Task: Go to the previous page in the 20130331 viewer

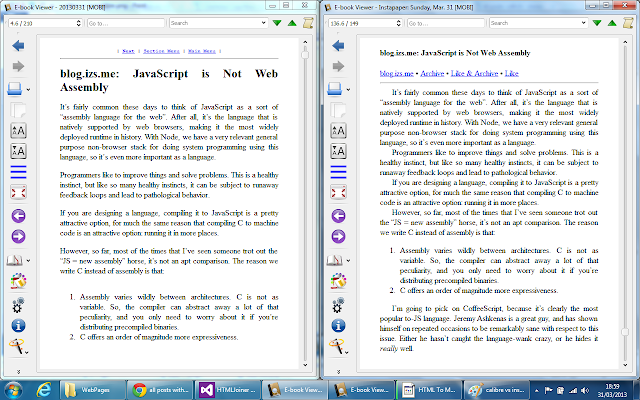Action: [x=18, y=216]
